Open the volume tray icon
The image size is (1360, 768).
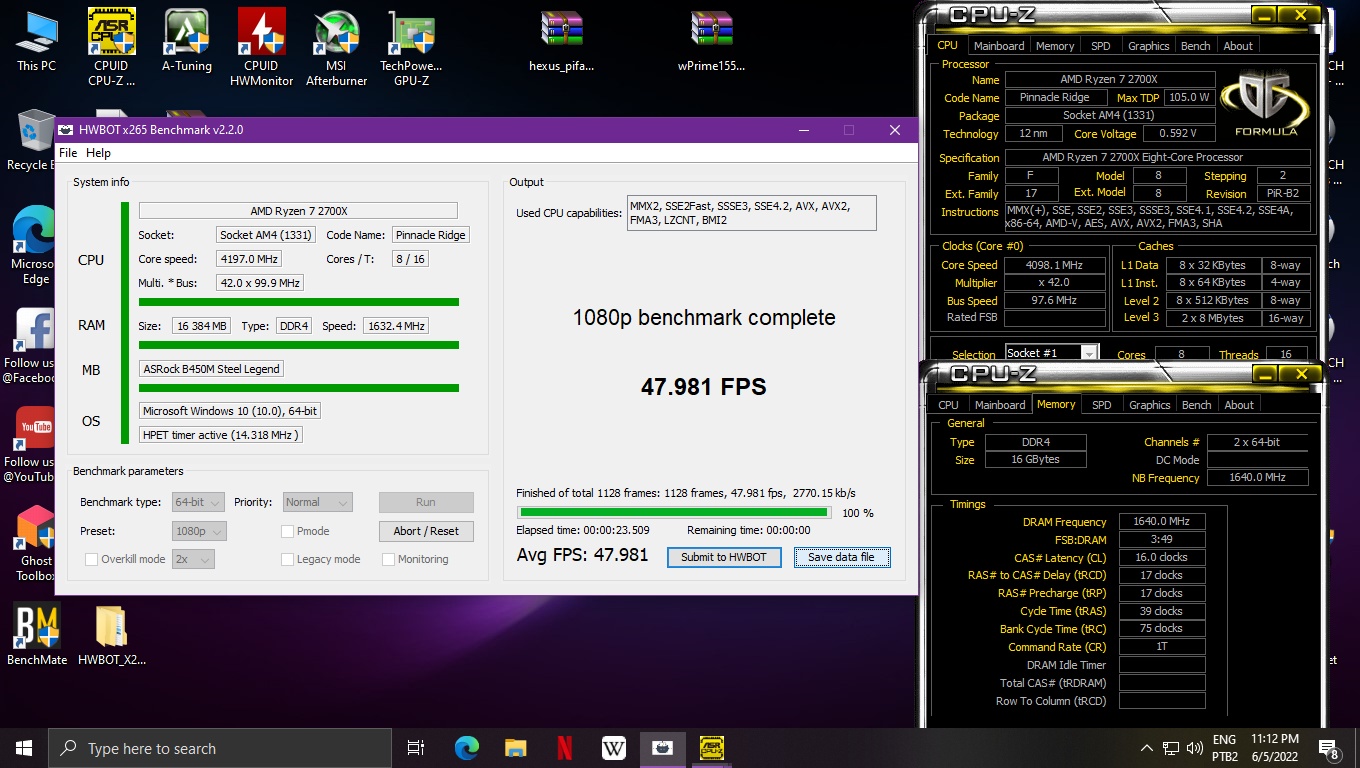point(1194,748)
